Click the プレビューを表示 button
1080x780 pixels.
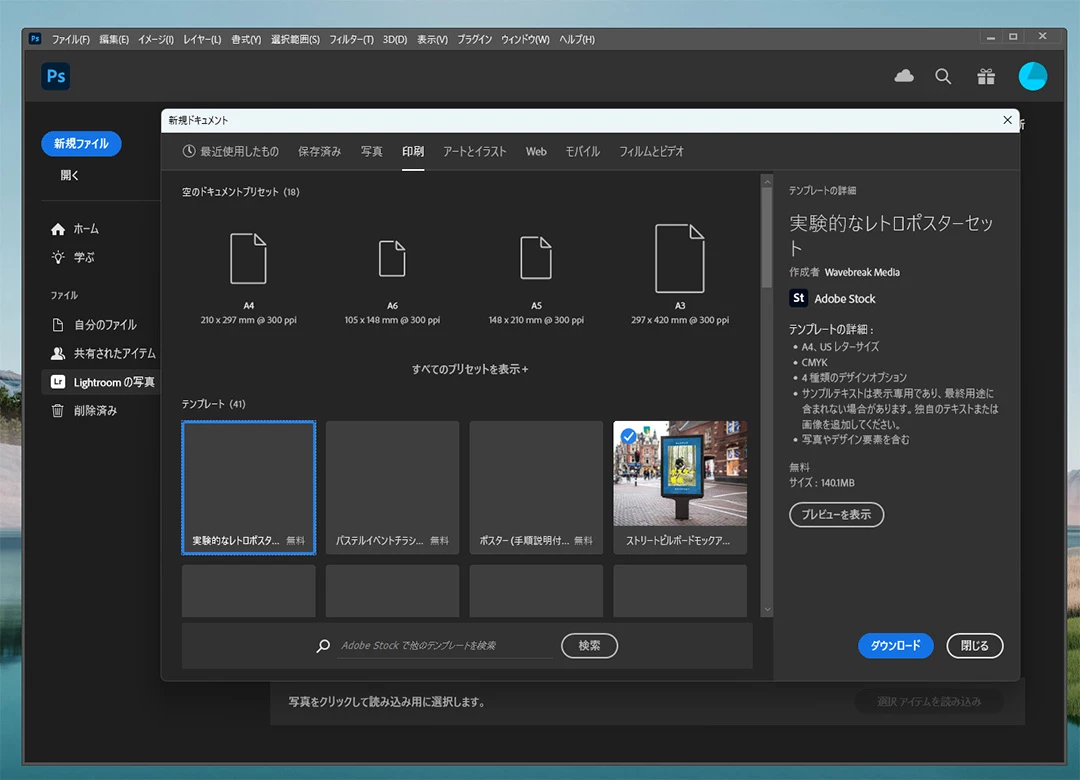pos(836,515)
